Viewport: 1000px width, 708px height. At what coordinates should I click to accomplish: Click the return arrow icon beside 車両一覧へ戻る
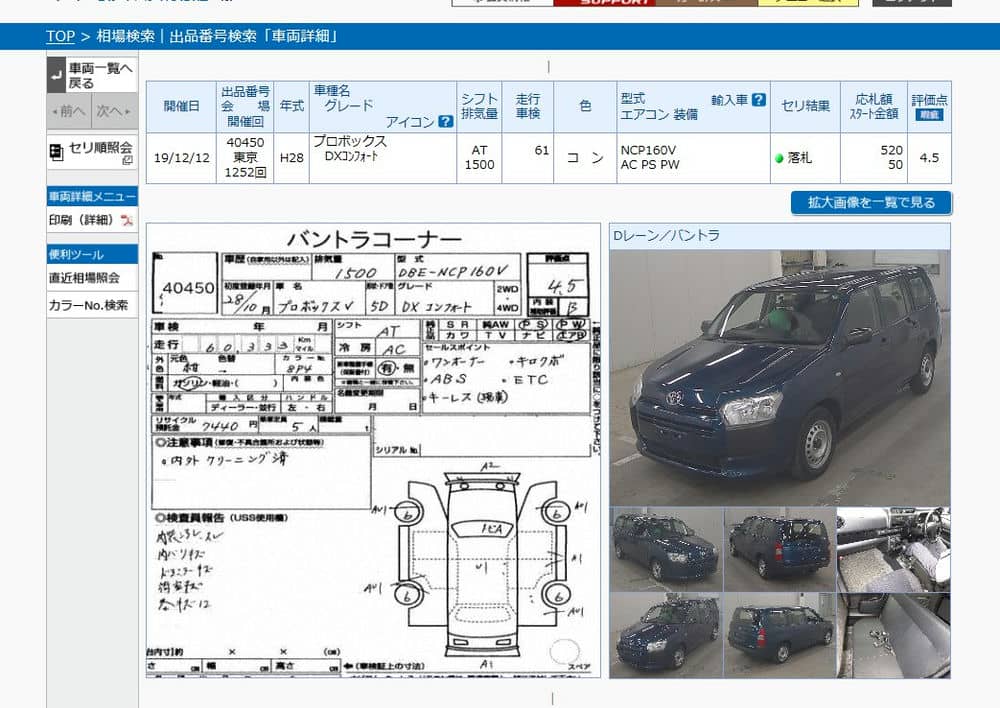pos(56,75)
